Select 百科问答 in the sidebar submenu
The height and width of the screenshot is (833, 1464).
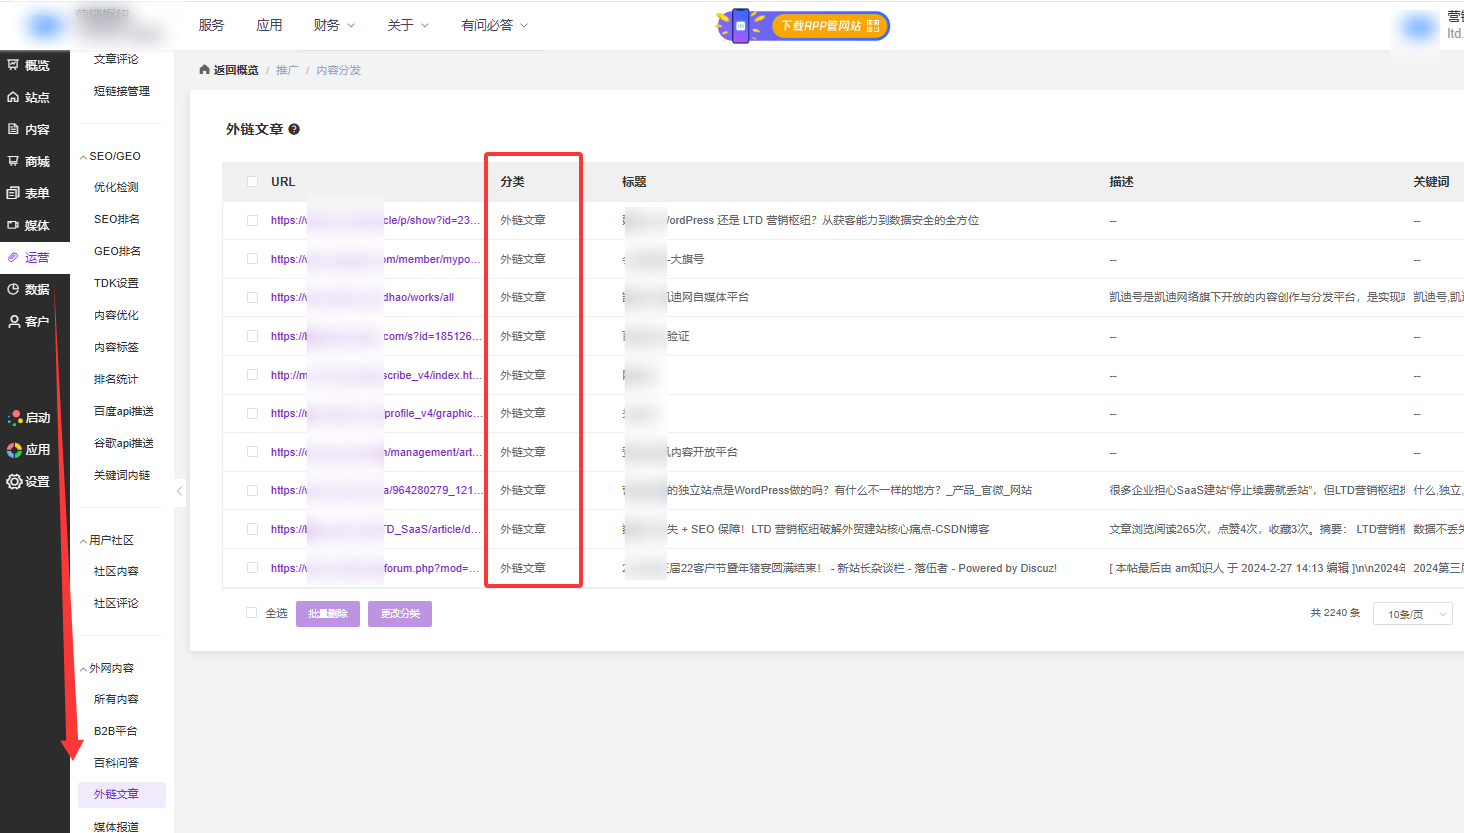pos(116,762)
